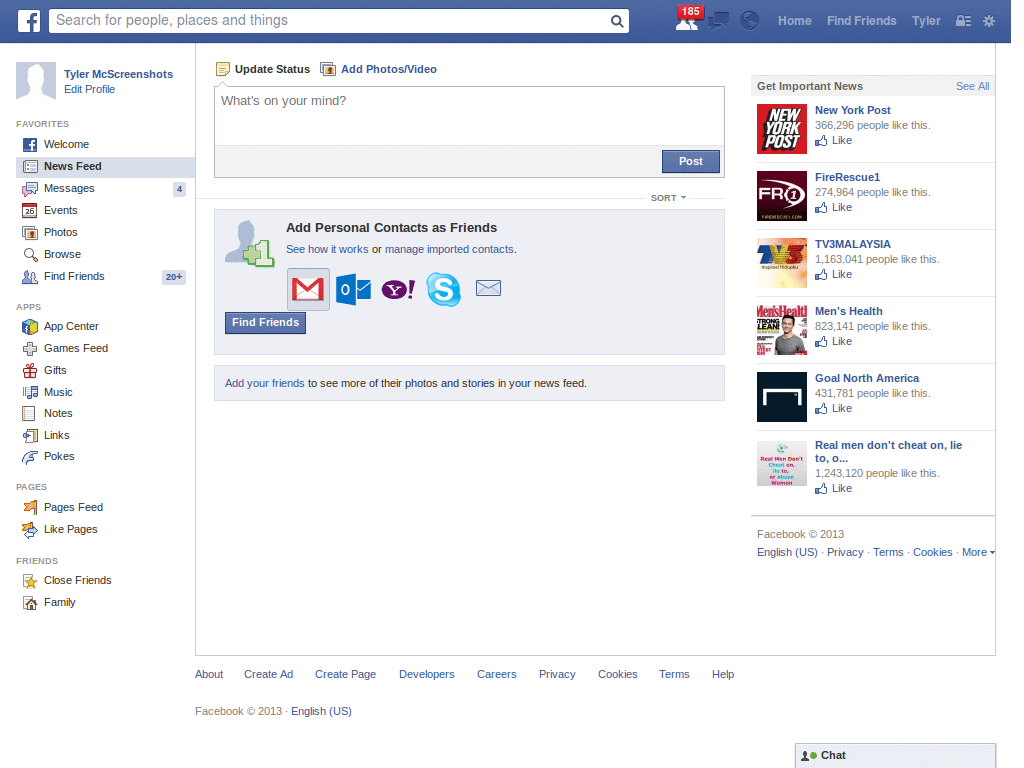Click the envelope other email icon

click(488, 288)
